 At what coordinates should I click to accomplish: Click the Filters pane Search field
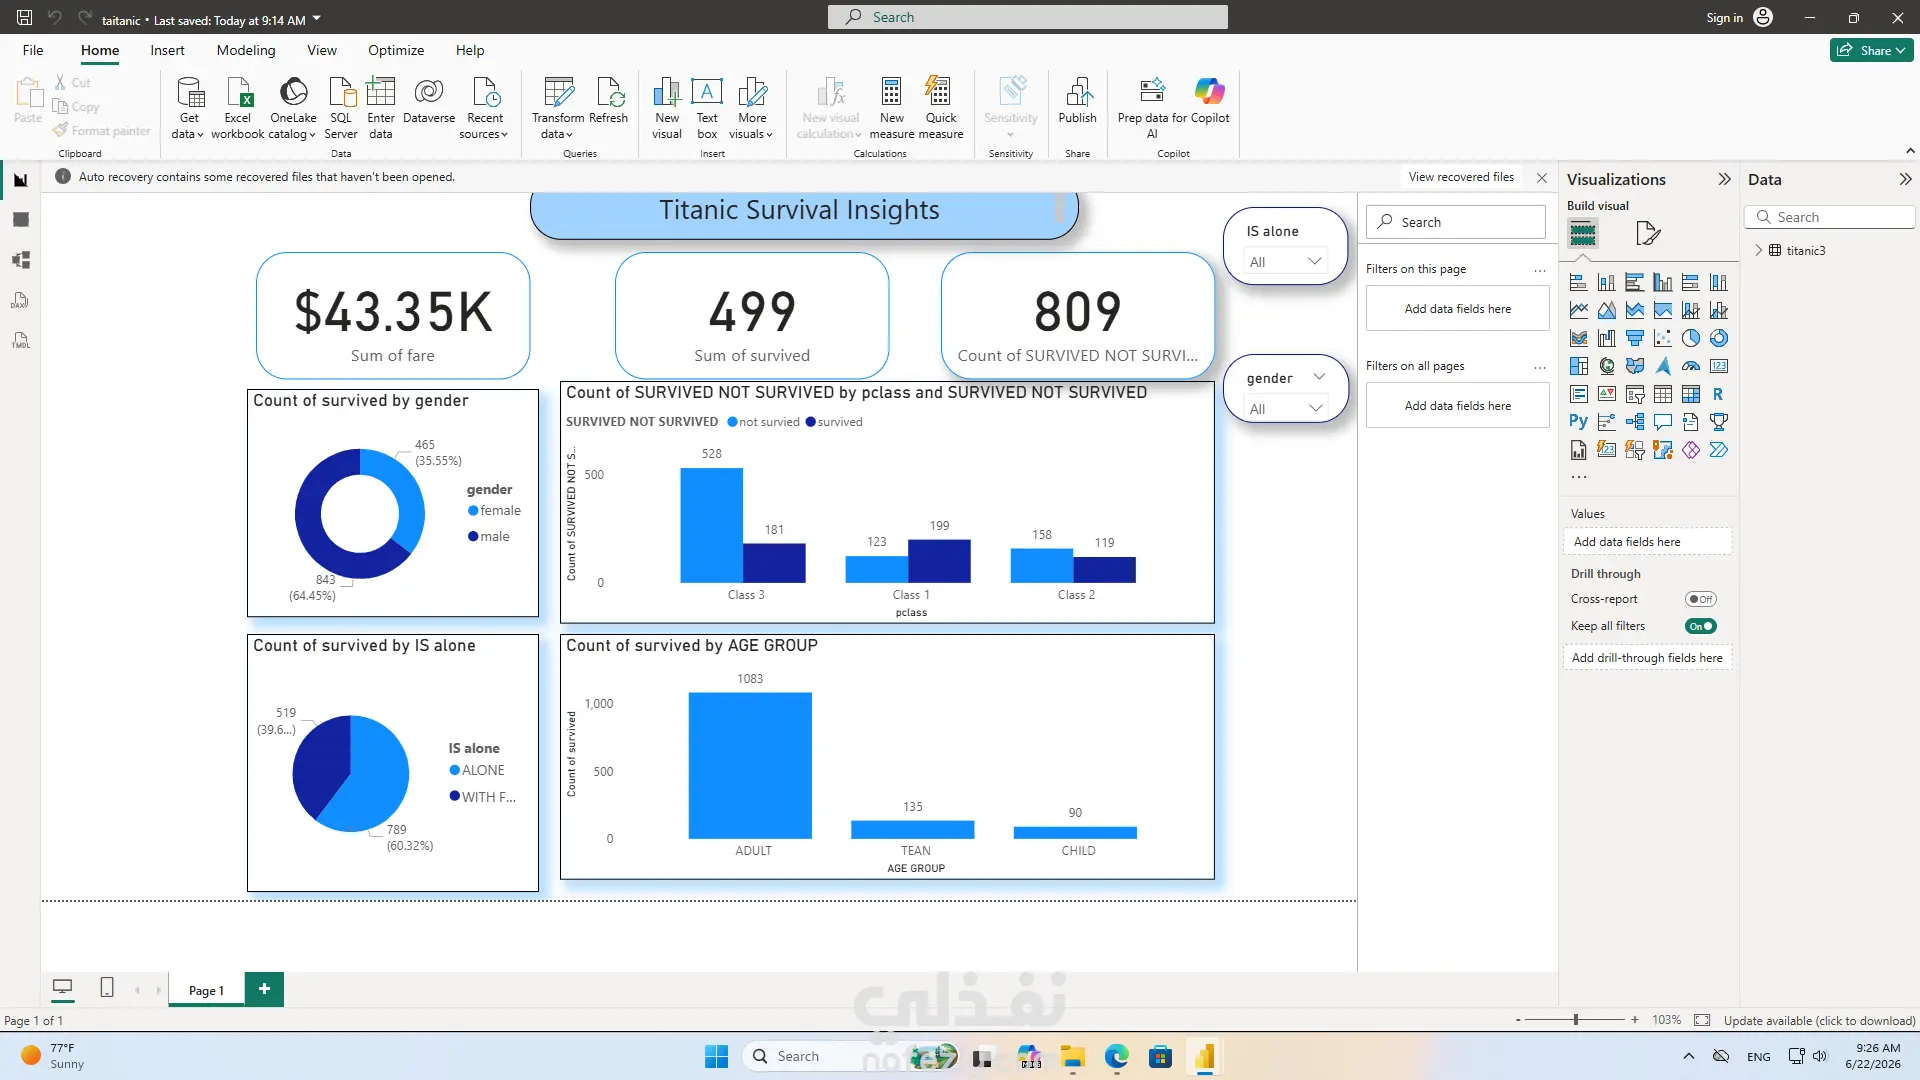click(1456, 222)
